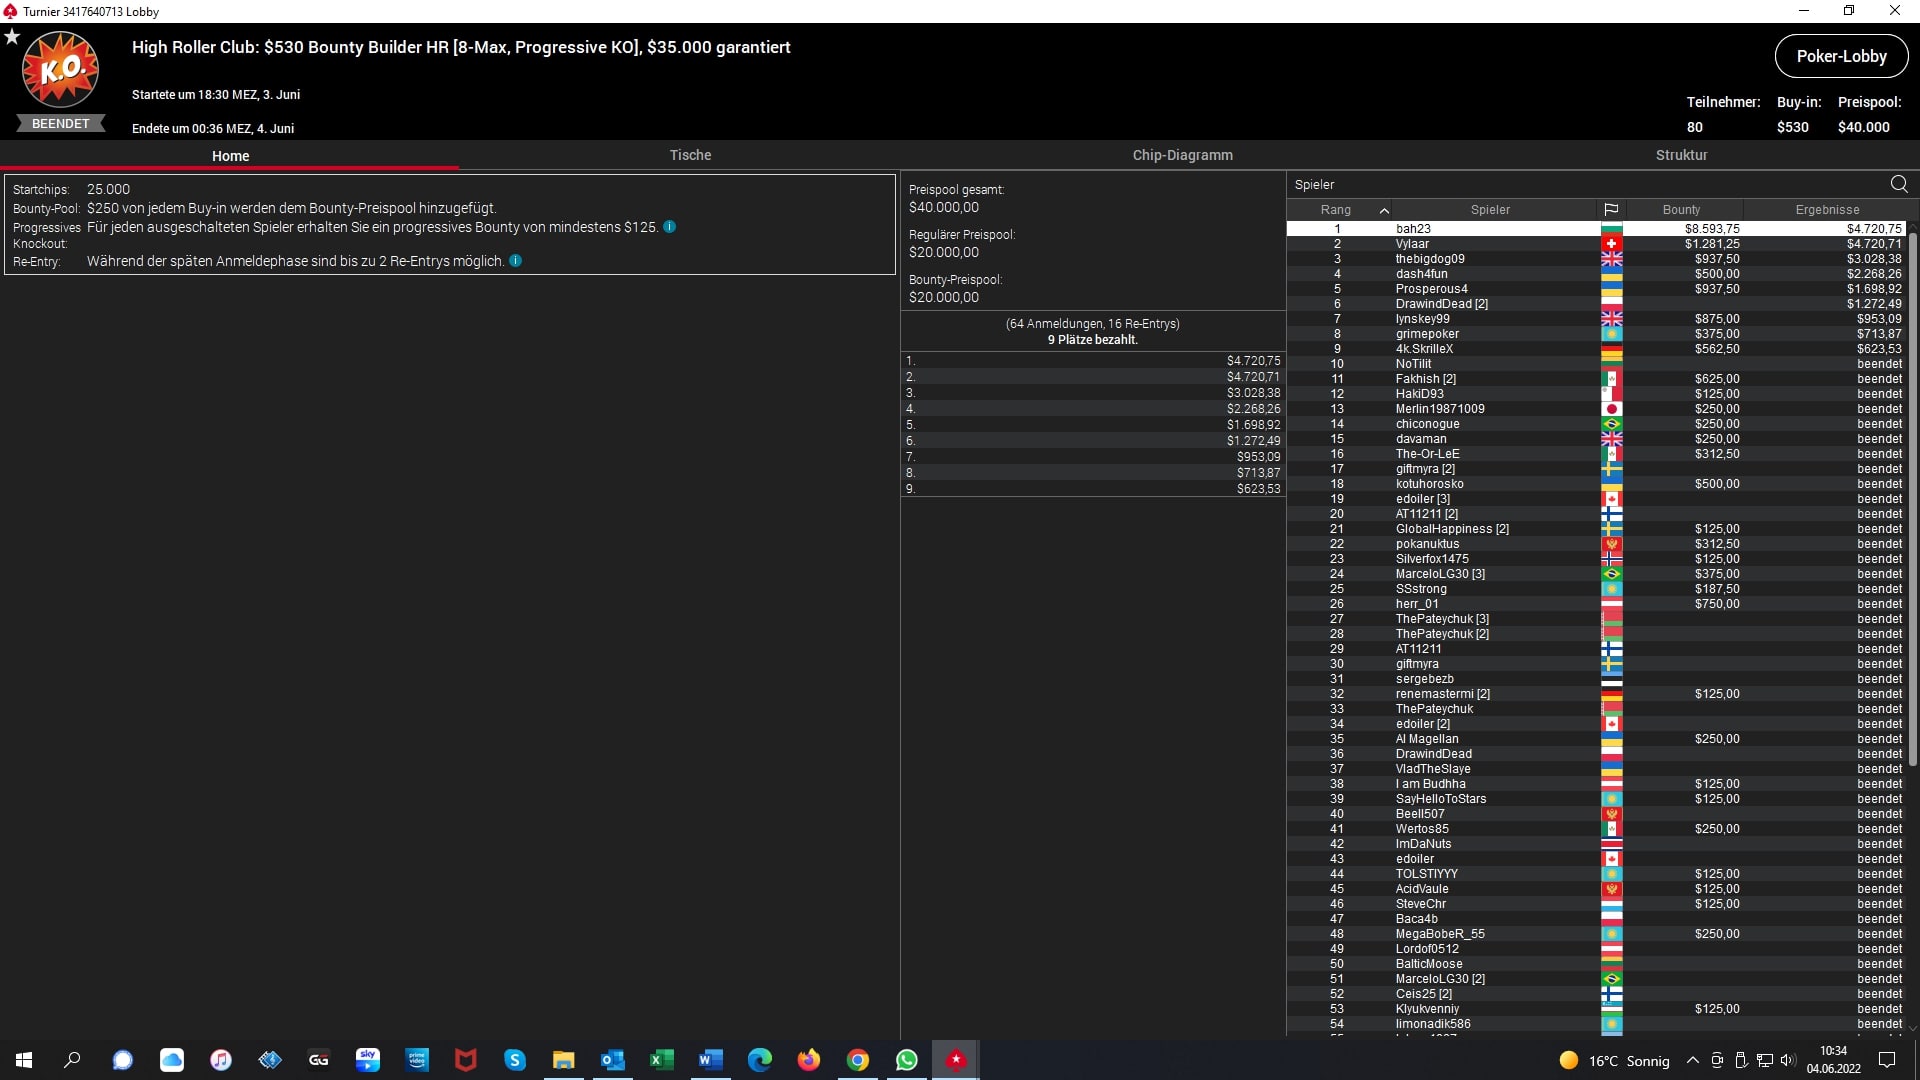The height and width of the screenshot is (1080, 1920).
Task: Open the Chip-Diagramm tab
Action: point(1182,155)
